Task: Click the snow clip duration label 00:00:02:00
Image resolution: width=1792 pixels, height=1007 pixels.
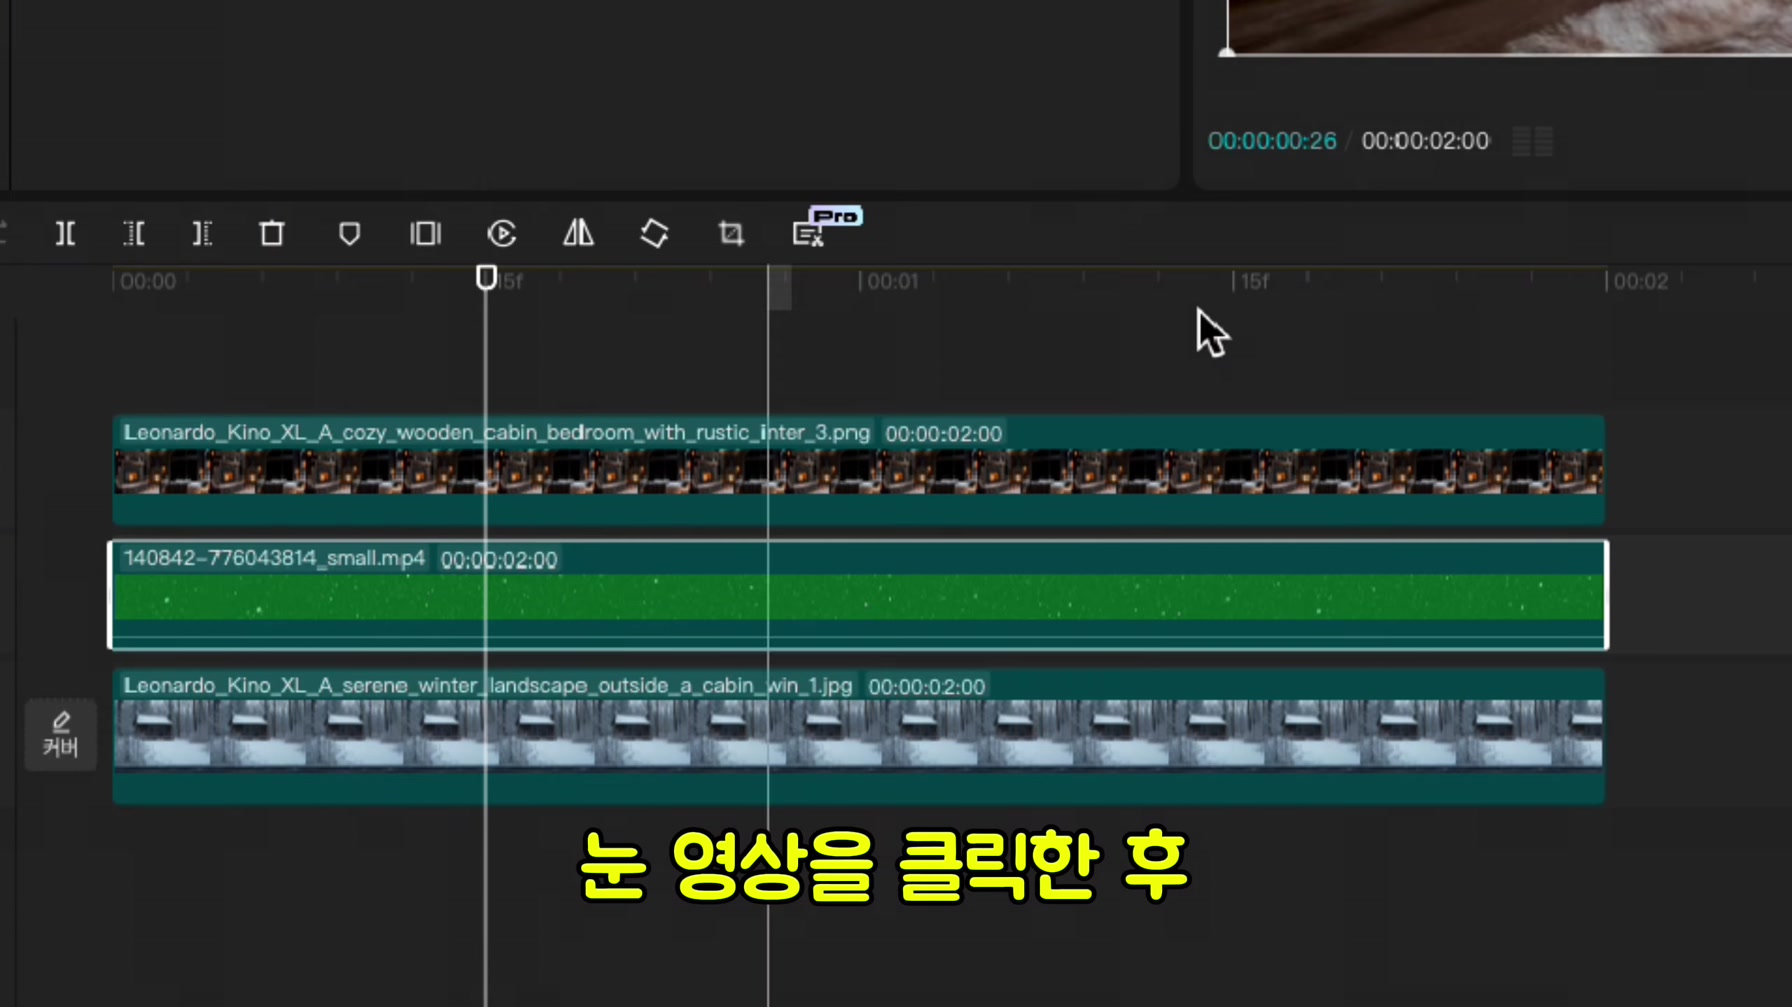Action: pyautogui.click(x=499, y=560)
